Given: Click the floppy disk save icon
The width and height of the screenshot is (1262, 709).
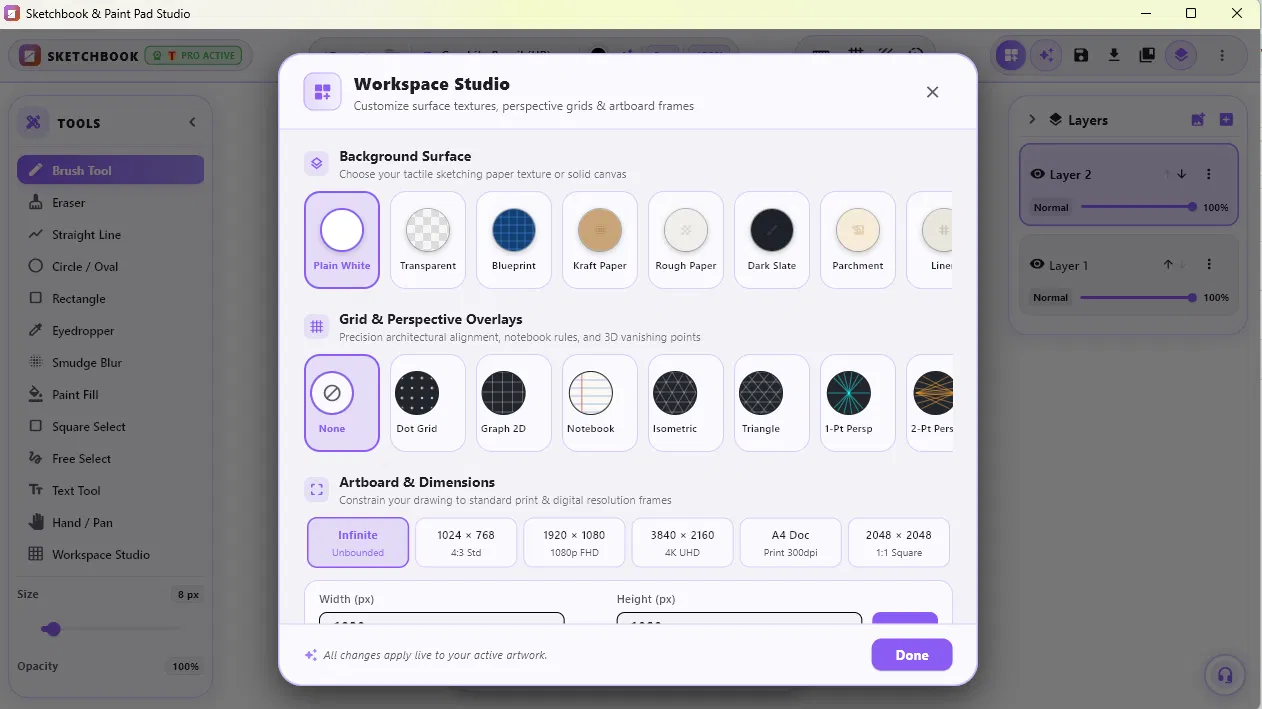Looking at the screenshot, I should [1081, 55].
